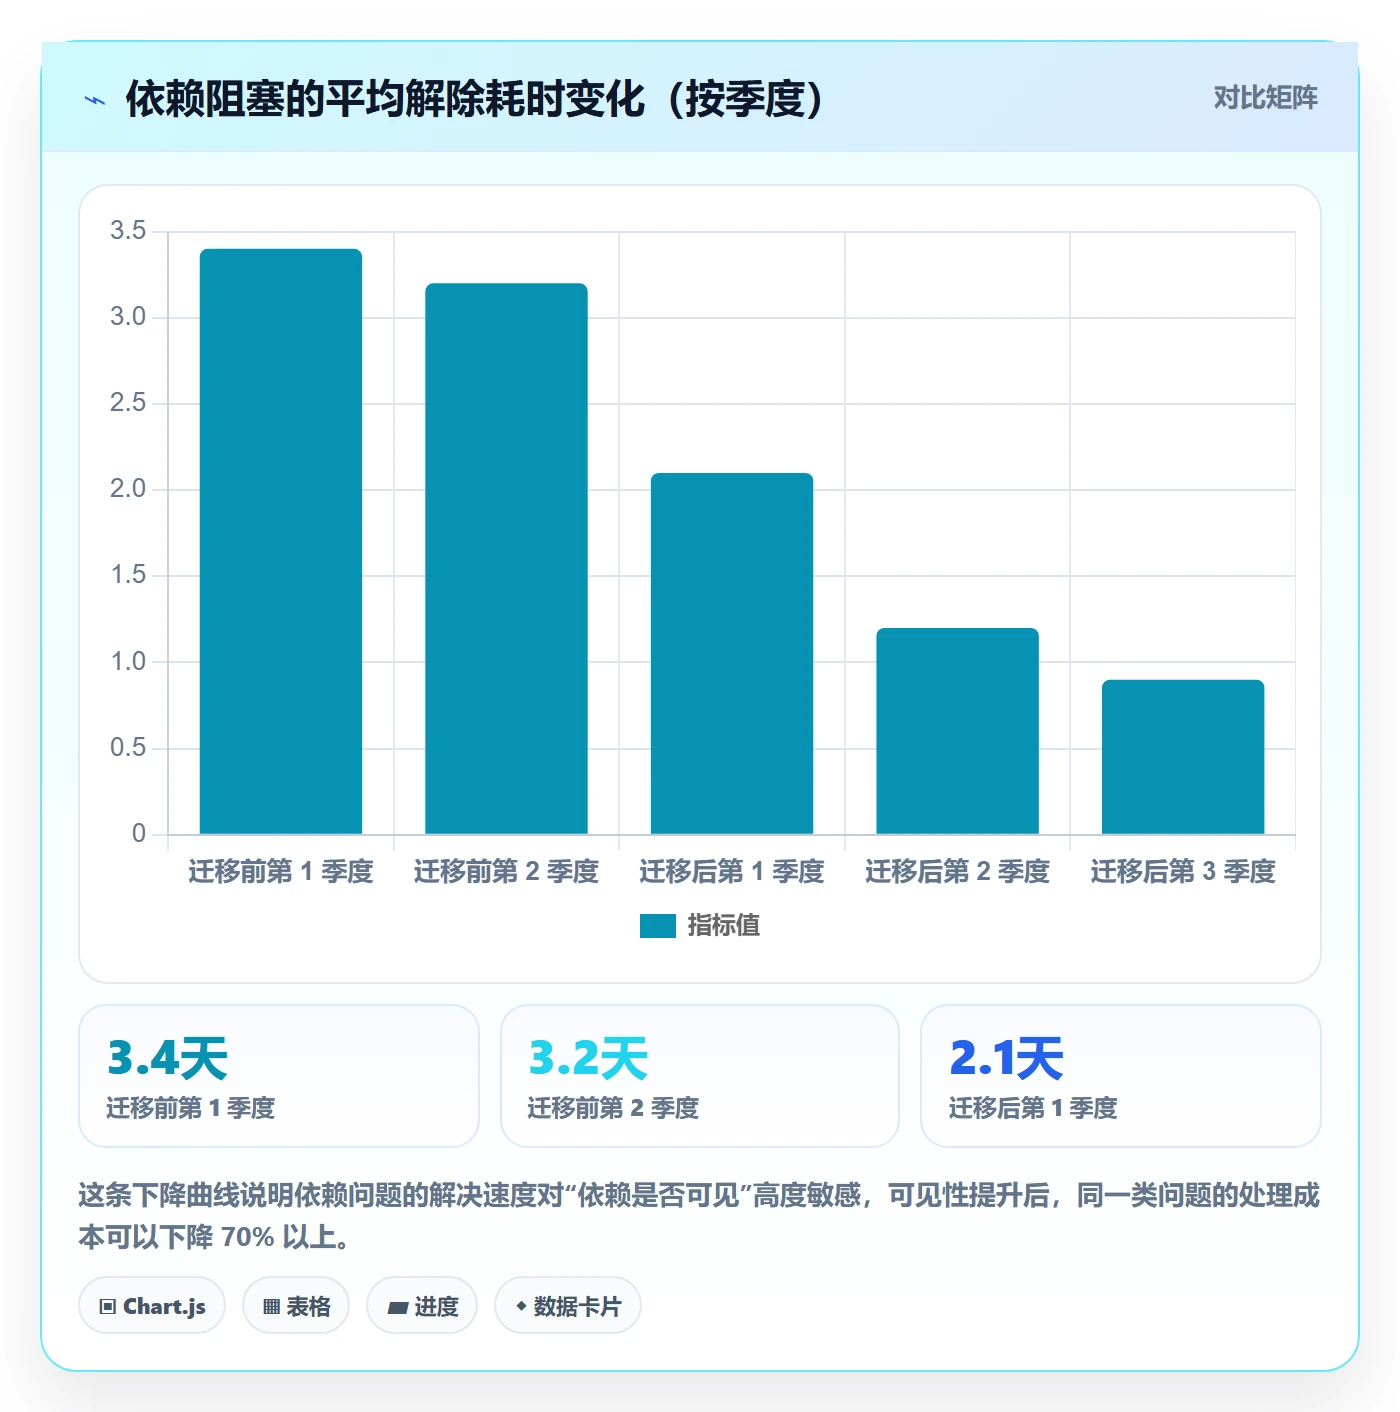Click the bar icon in the 进度 chip
Viewport: 1400px width, 1412px height.
click(398, 1308)
